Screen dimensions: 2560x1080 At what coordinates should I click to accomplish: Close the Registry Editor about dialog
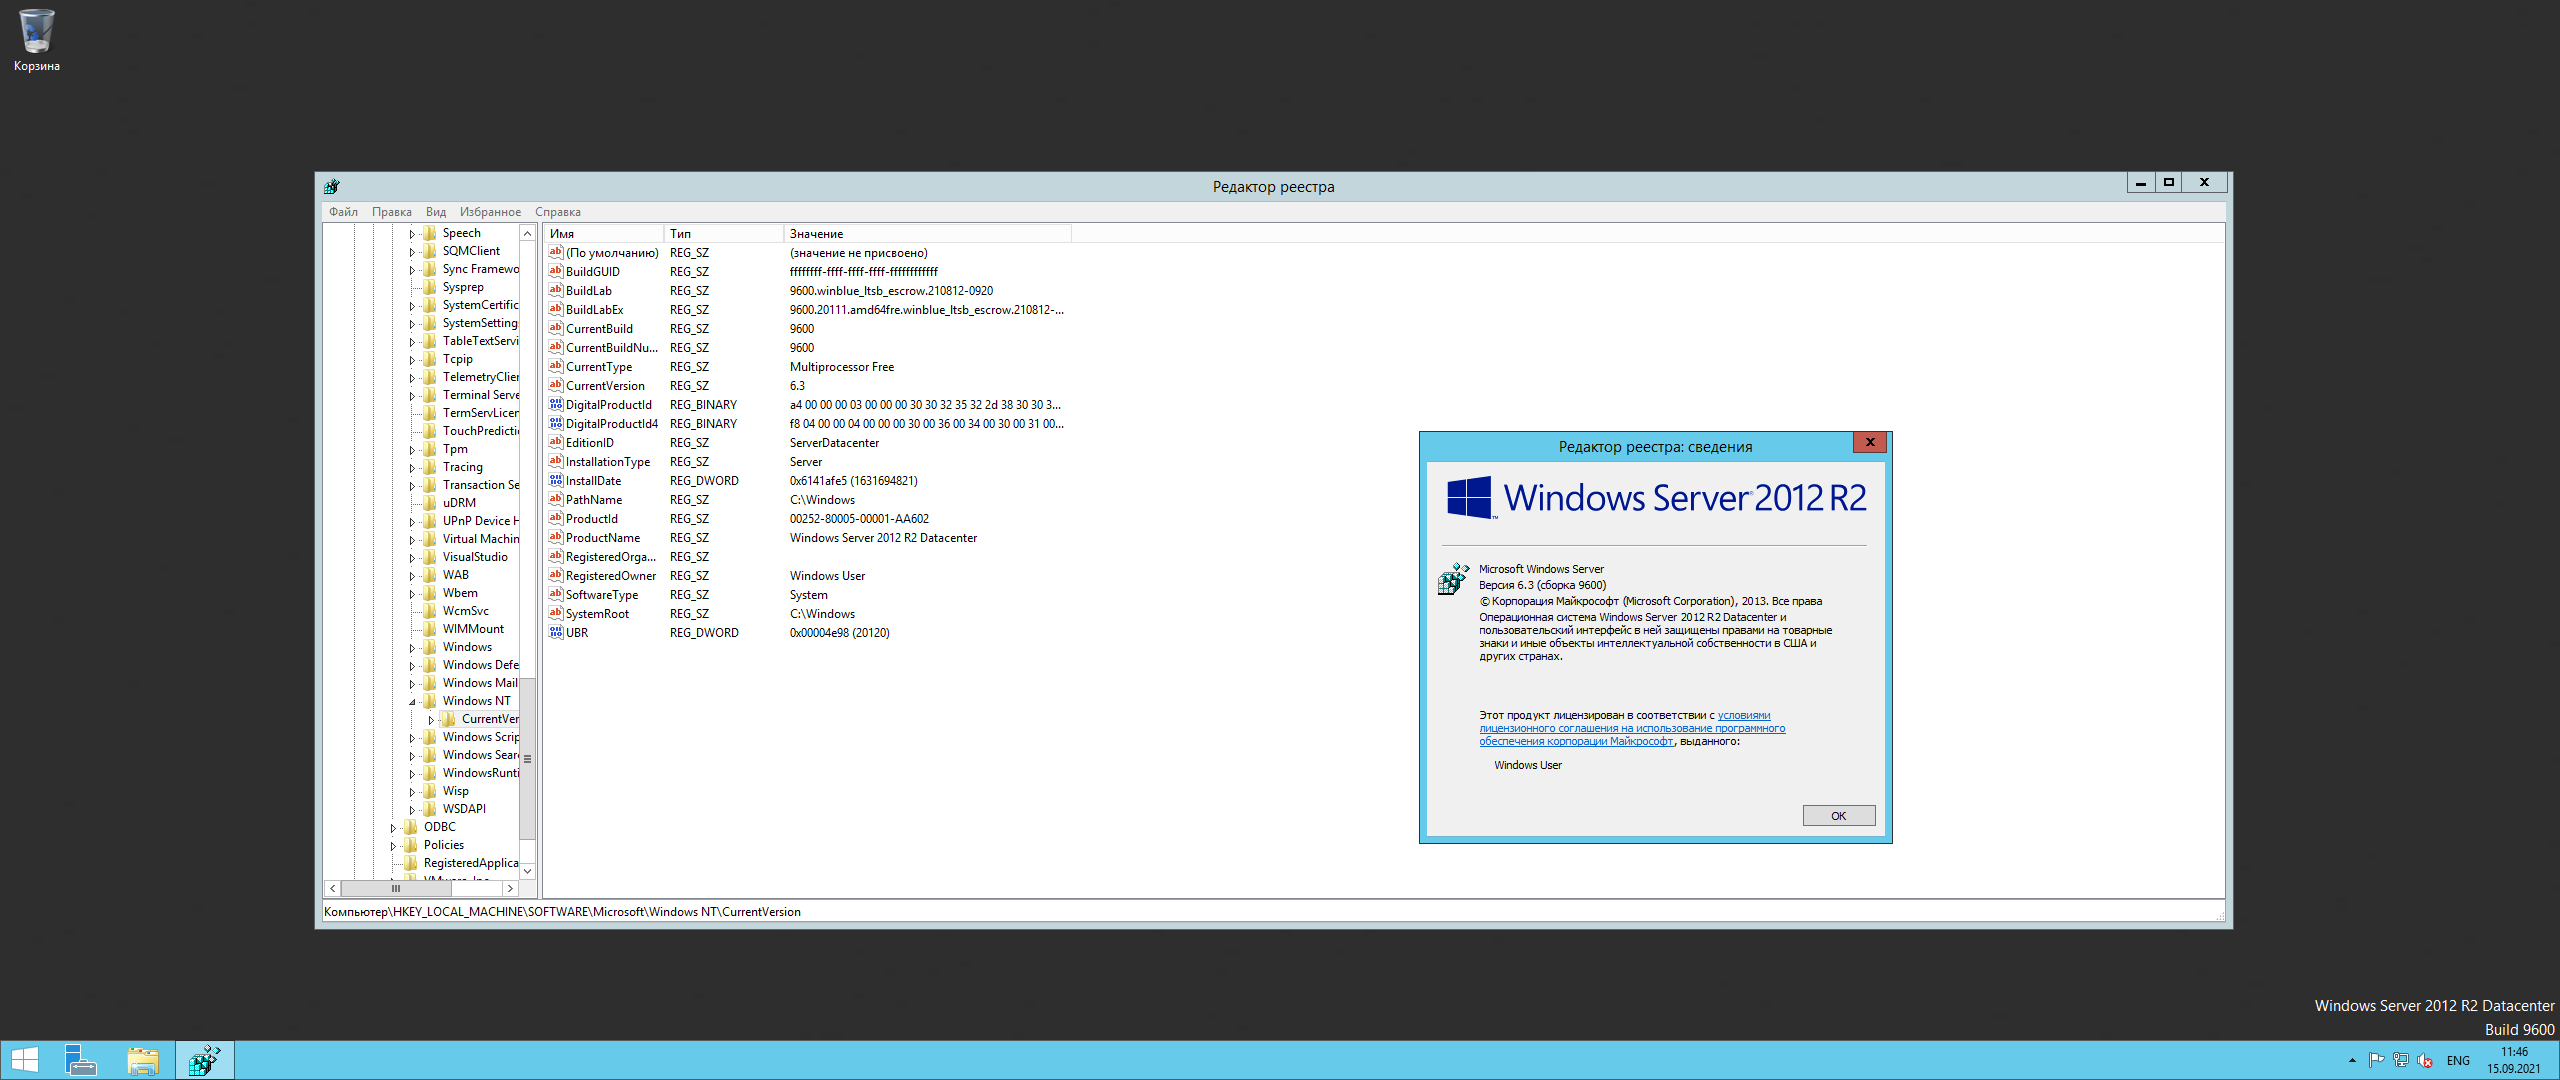[1869, 442]
